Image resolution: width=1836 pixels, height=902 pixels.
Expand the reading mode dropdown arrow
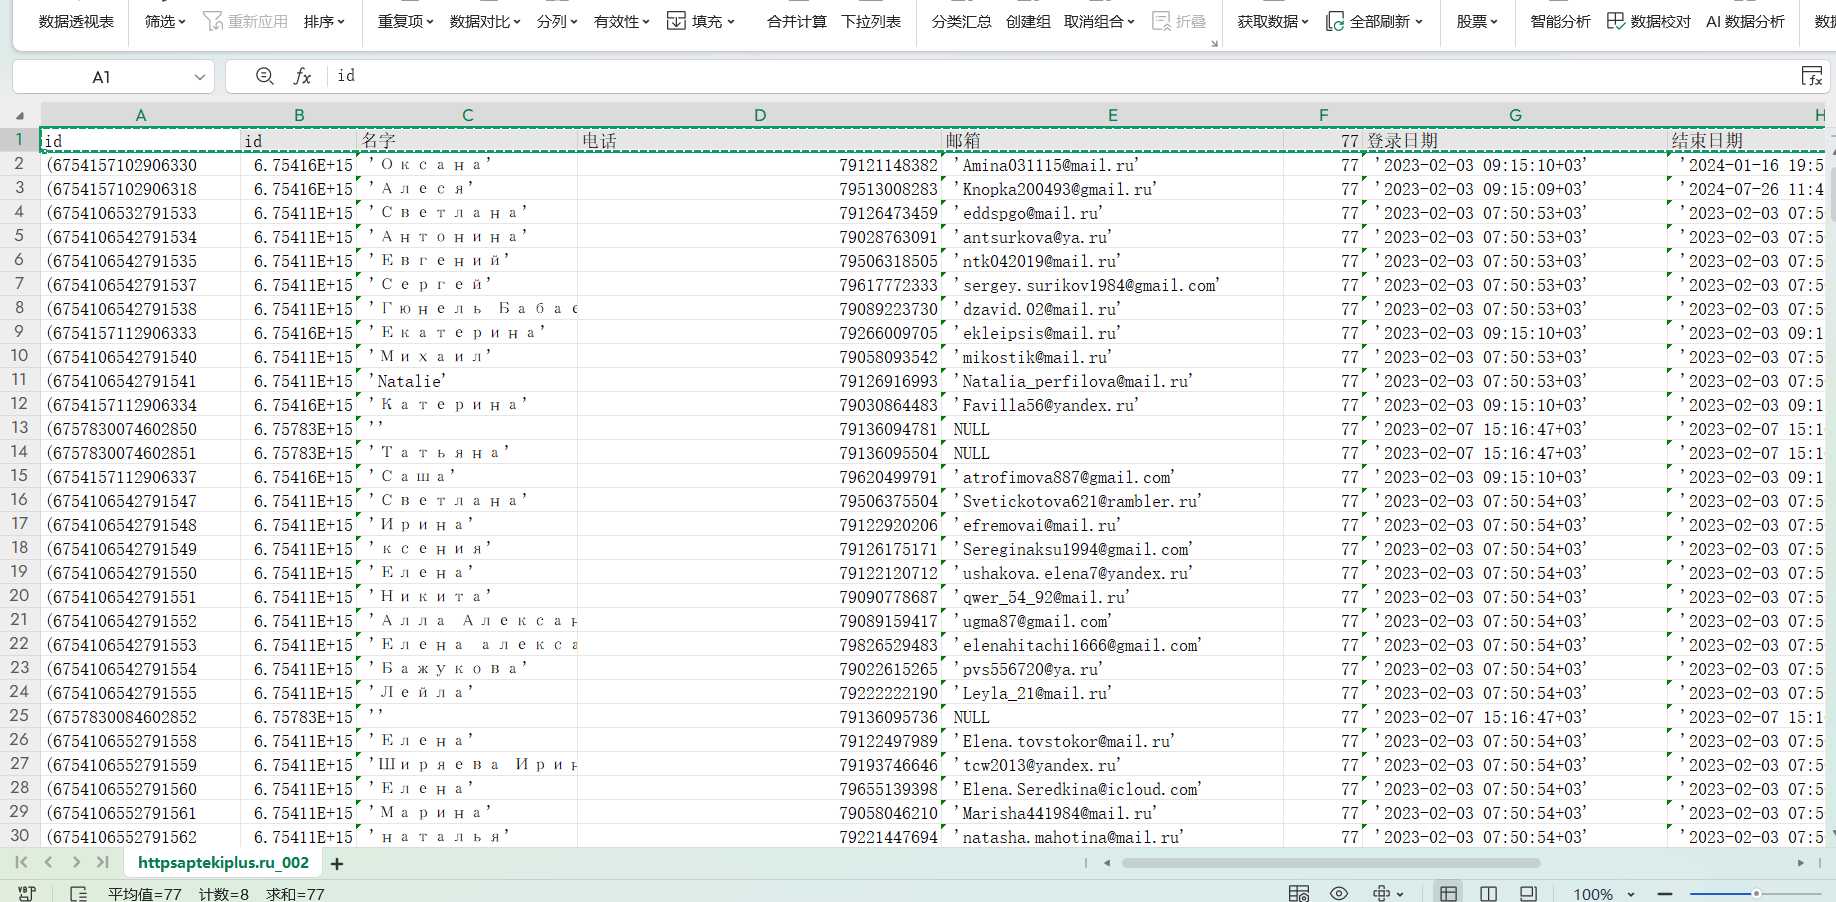click(x=1400, y=894)
